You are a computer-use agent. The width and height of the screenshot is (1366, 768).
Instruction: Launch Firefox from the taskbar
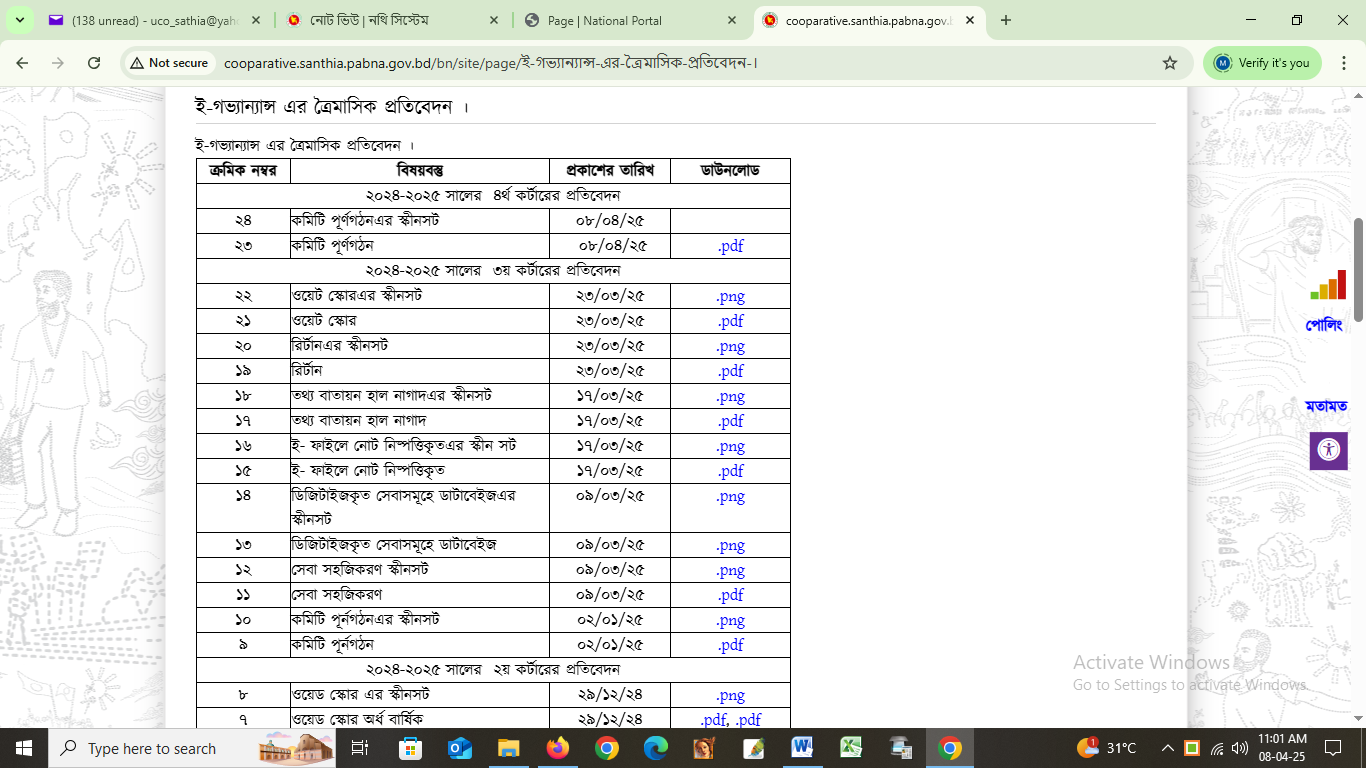click(557, 748)
